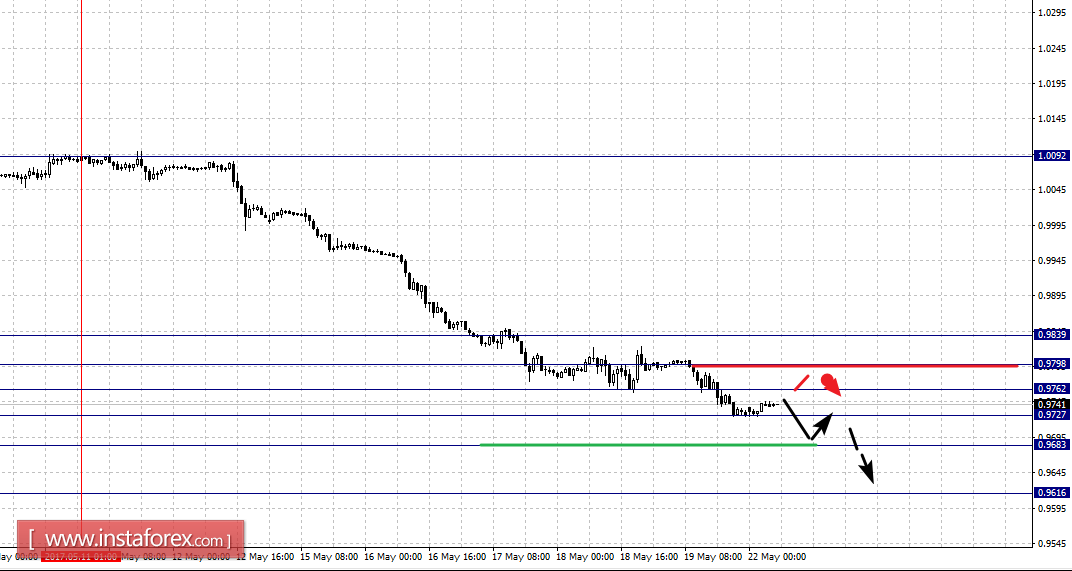Image resolution: width=1072 pixels, height=571 pixels.
Task: Click the 18 May 00:00 time label
Action: coord(587,557)
